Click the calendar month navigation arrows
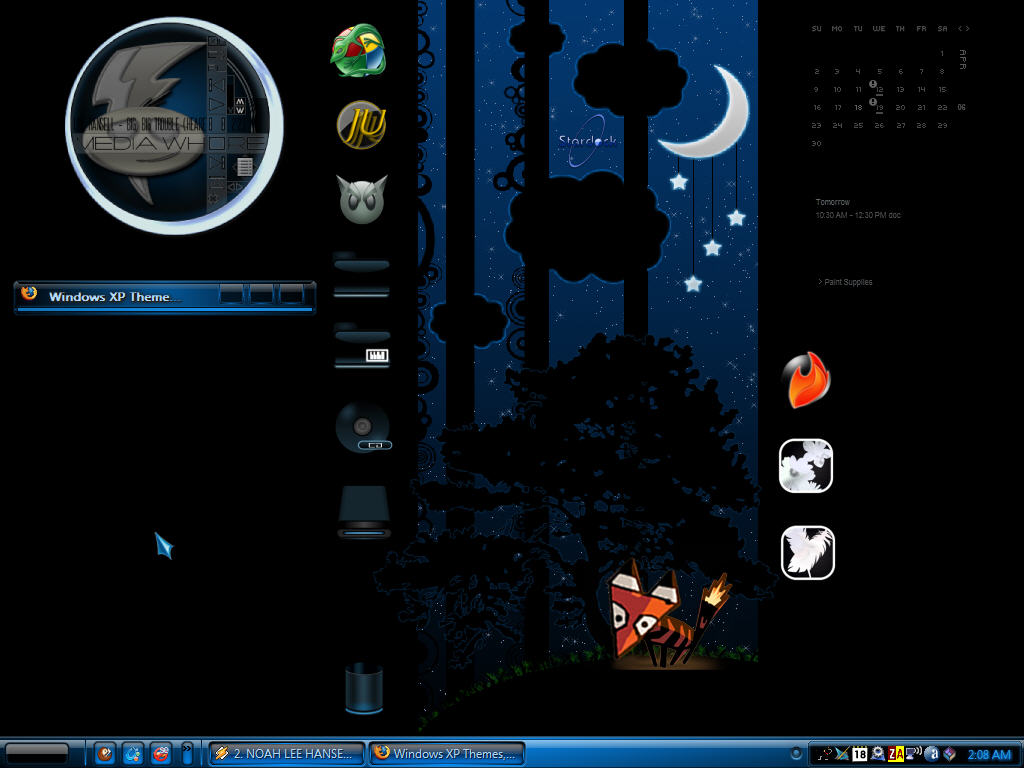The height and width of the screenshot is (768, 1024). pos(963,29)
